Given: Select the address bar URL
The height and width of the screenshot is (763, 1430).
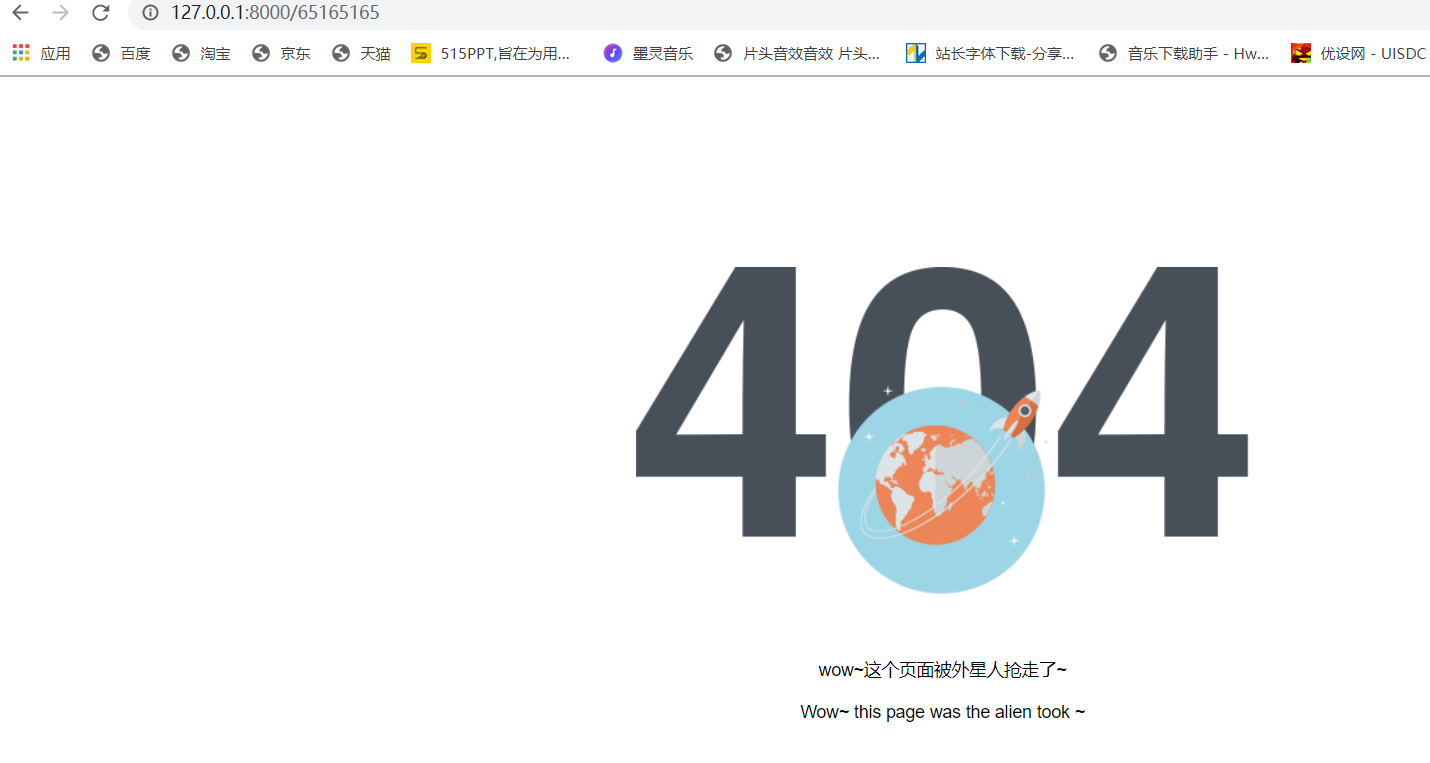Looking at the screenshot, I should 276,13.
